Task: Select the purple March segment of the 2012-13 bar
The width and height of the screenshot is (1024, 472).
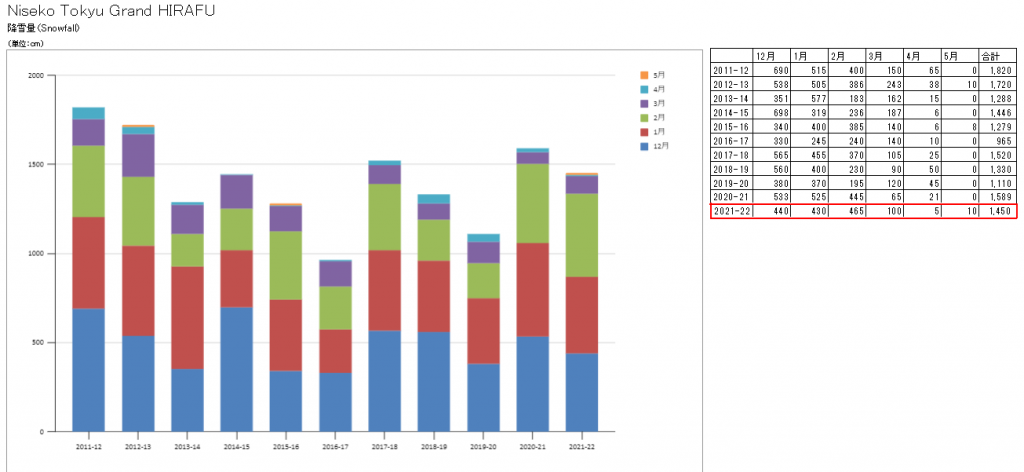Action: (138, 155)
